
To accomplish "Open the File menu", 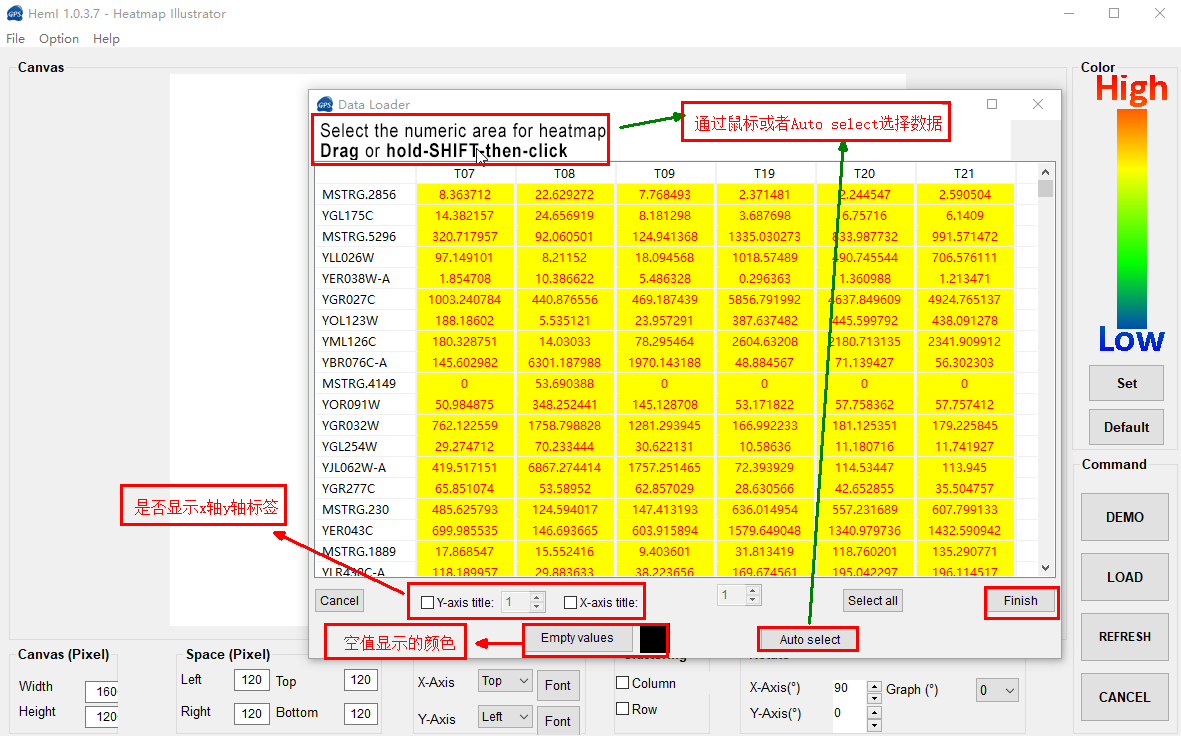I will [15, 38].
